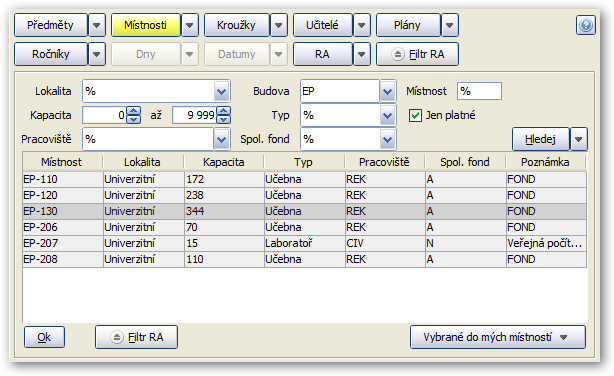Screen dimensions: 614x376
Task: Click into the Místnost filter field
Action: 479,91
